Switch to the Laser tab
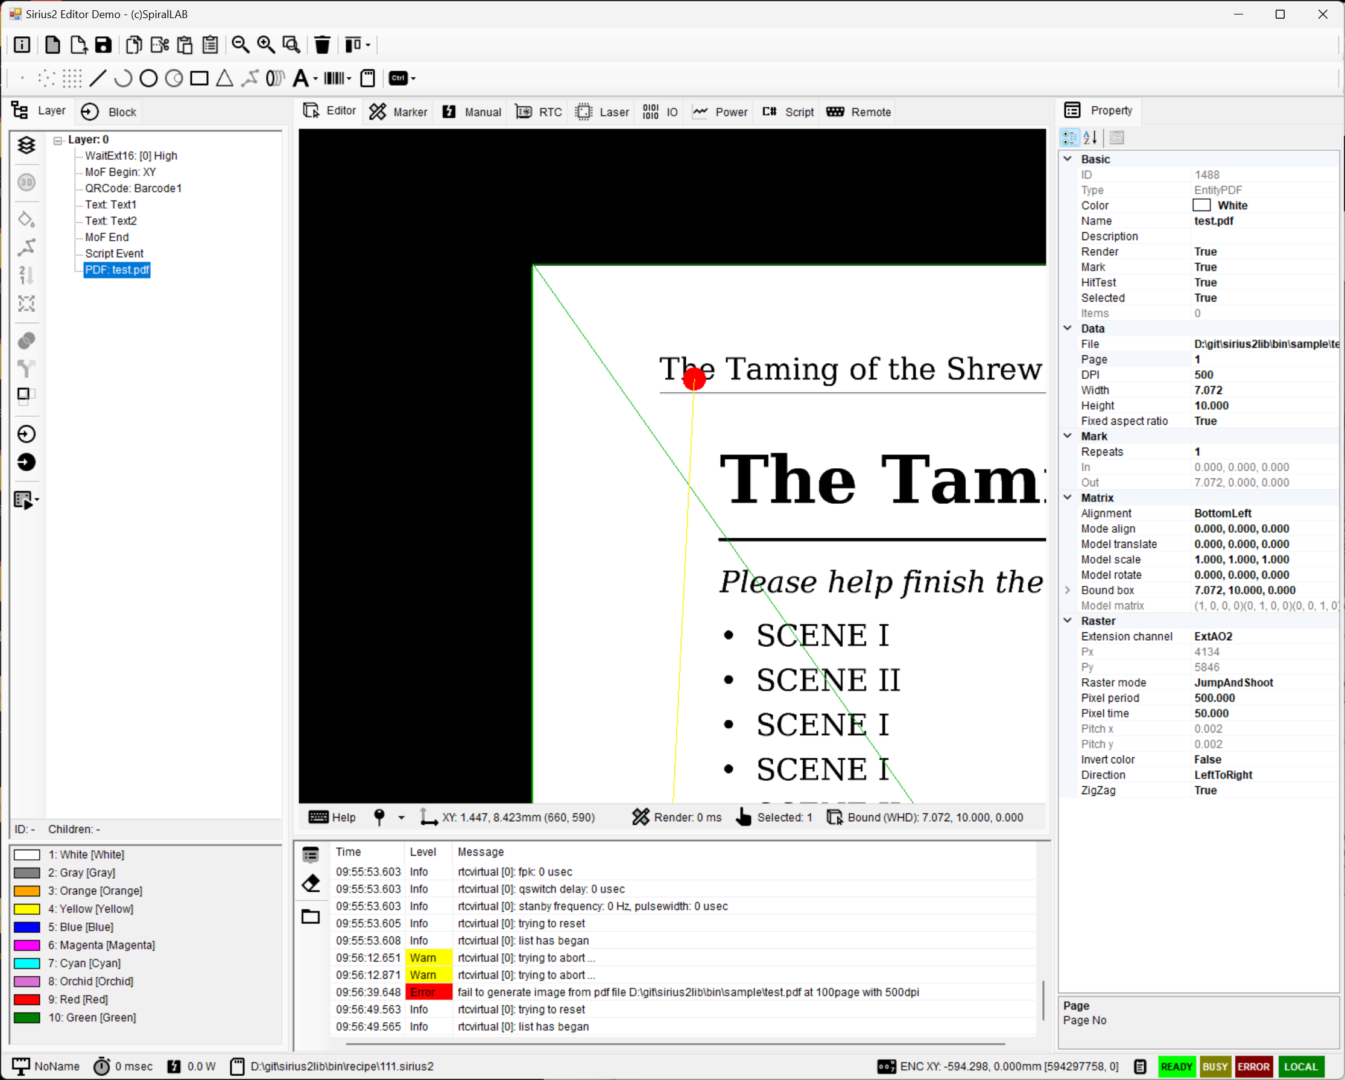This screenshot has width=1345, height=1080. coord(602,112)
